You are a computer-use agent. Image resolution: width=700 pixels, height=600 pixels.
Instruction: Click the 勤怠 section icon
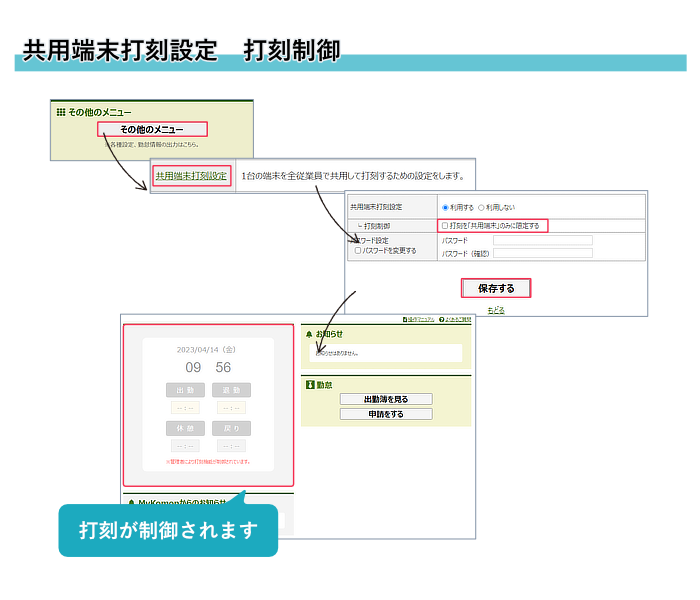(309, 383)
